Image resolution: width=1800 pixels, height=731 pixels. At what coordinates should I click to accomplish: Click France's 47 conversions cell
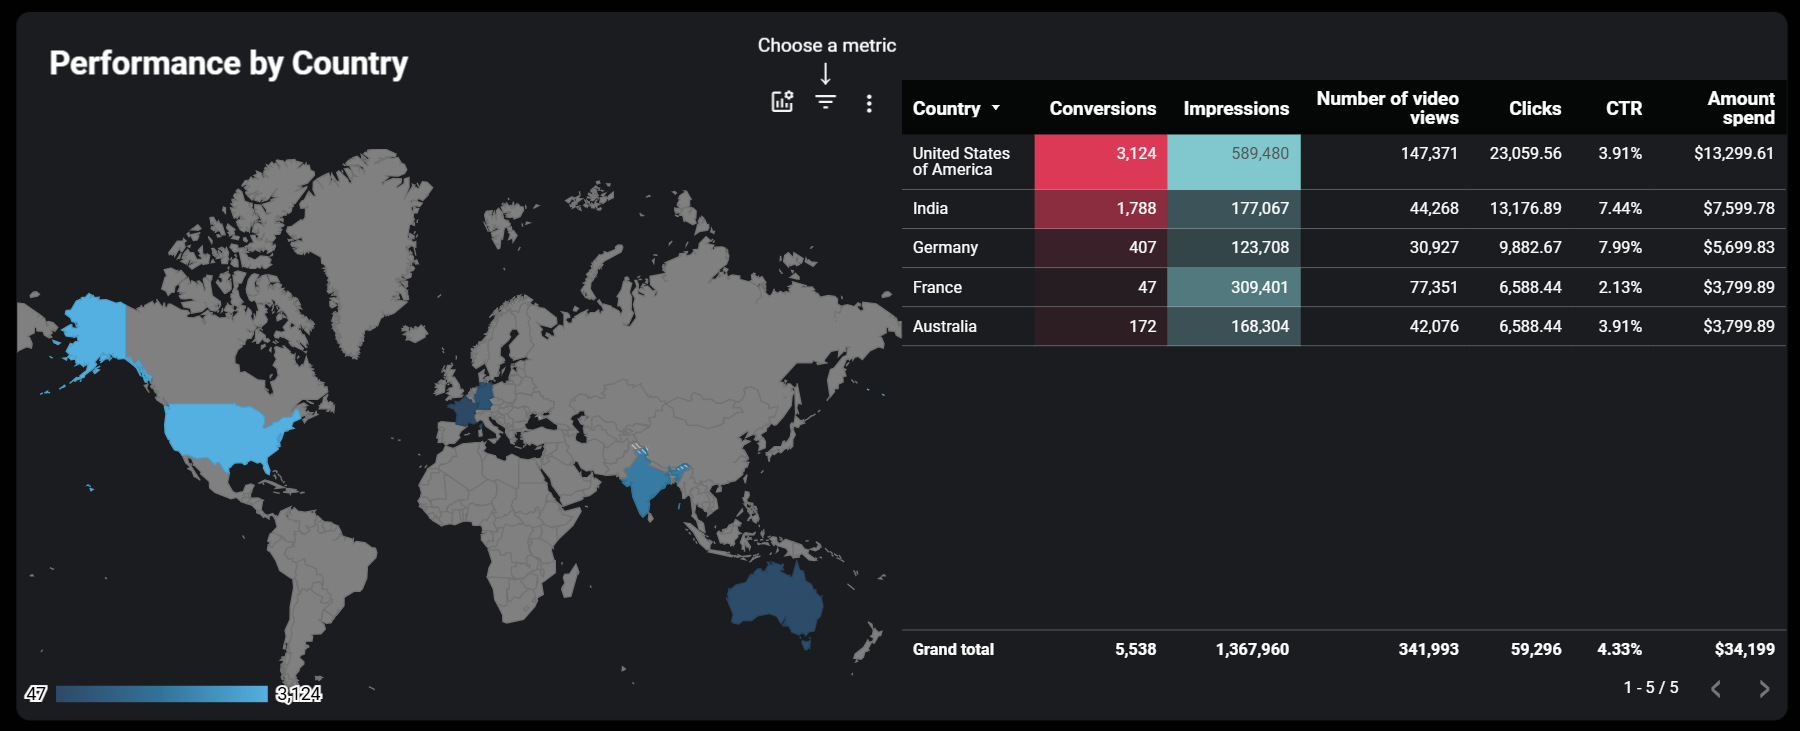click(x=1101, y=287)
